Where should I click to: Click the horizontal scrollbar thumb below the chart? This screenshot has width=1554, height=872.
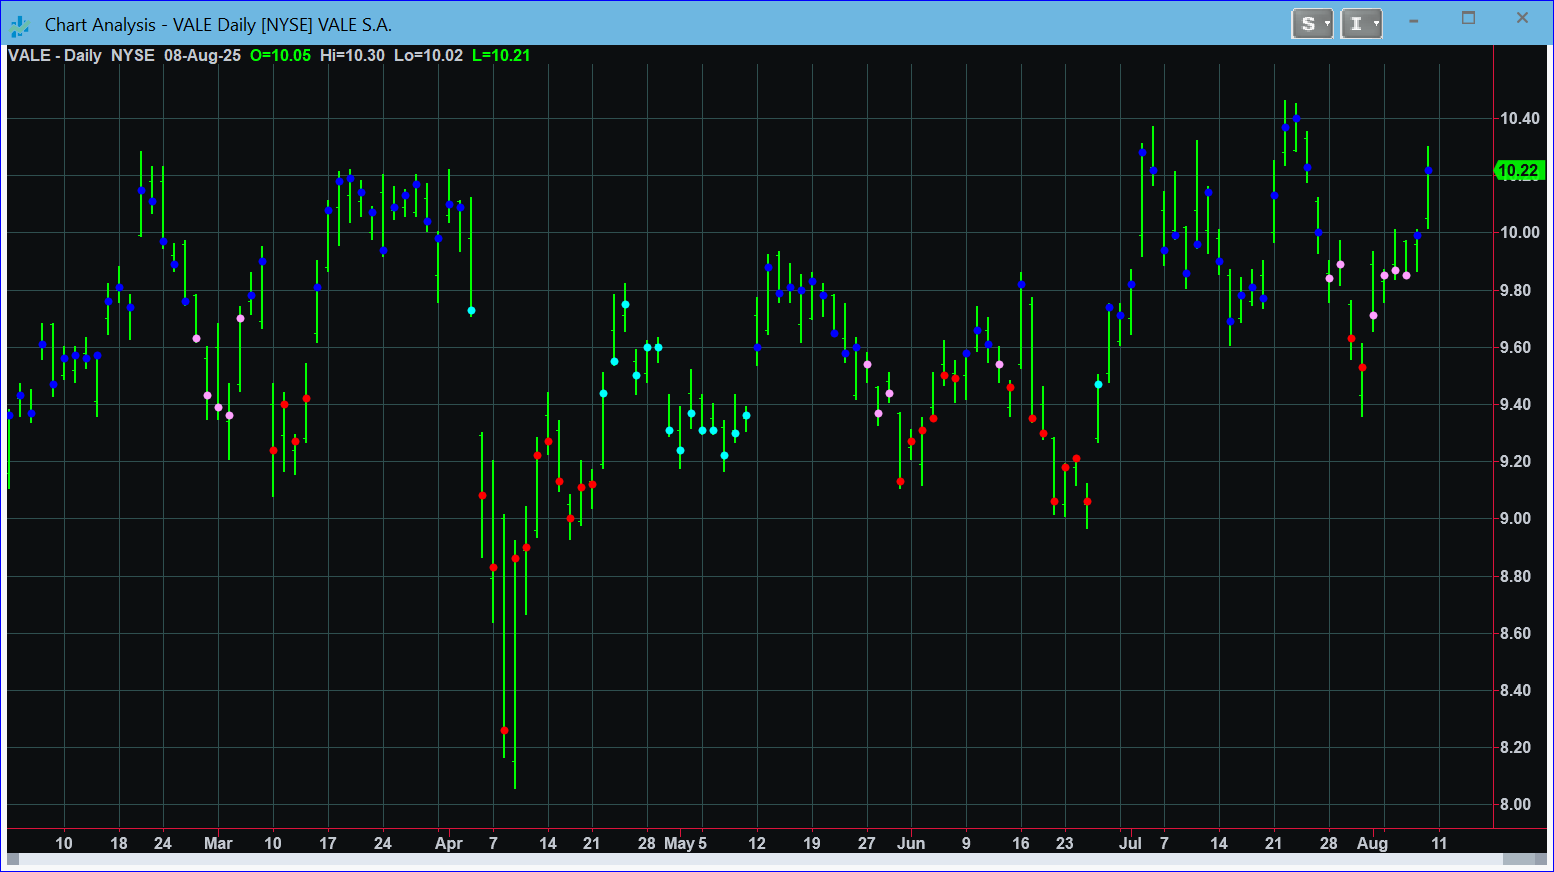pos(1524,859)
